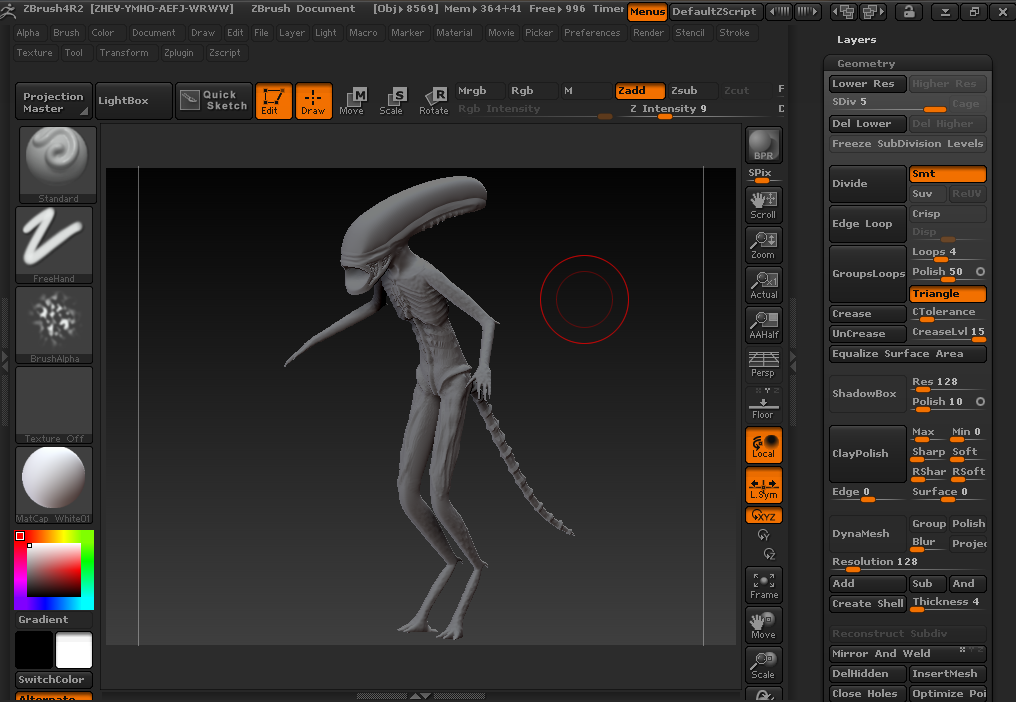
Task: Select the Scroll canvas tool
Action: pyautogui.click(x=763, y=205)
